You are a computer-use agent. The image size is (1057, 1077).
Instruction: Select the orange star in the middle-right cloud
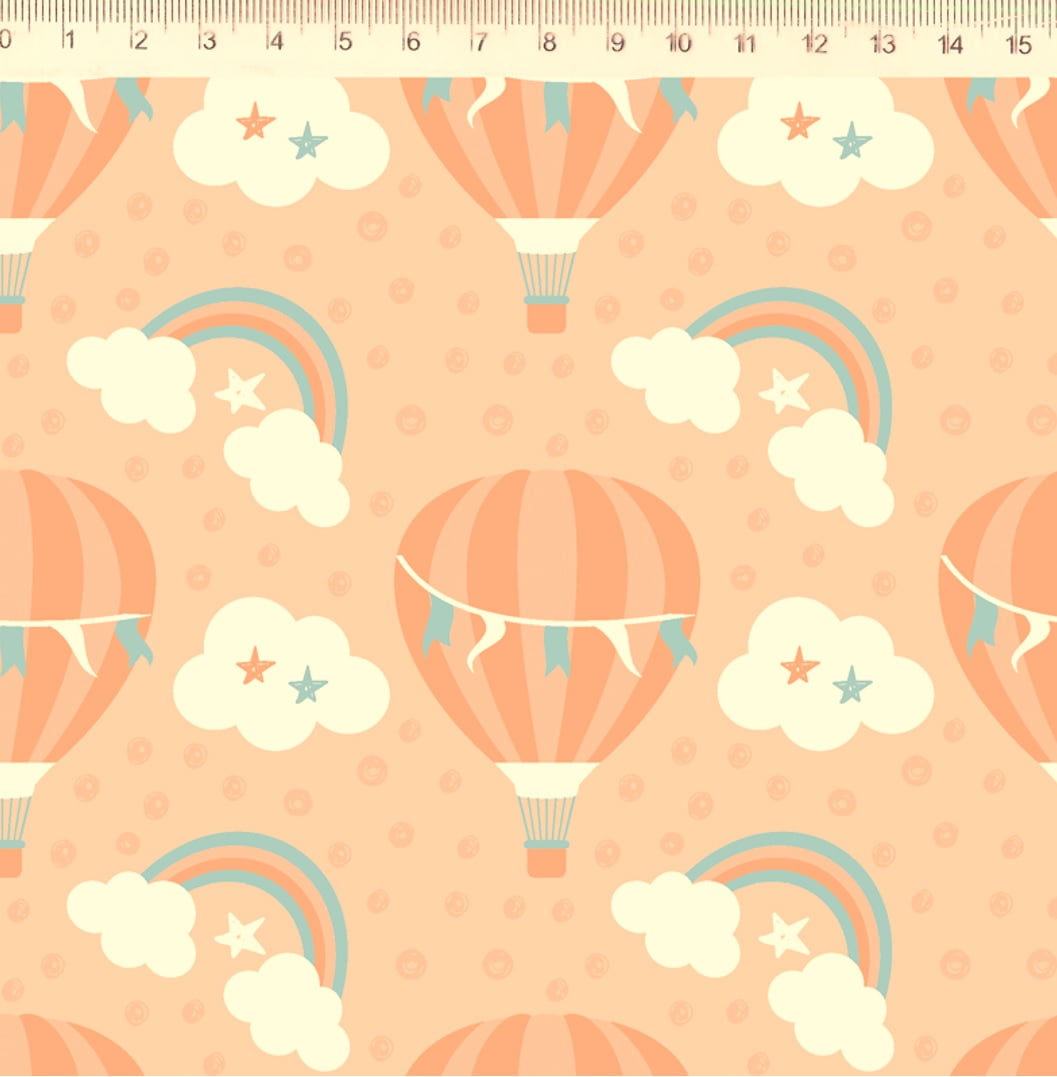[x=799, y=666]
